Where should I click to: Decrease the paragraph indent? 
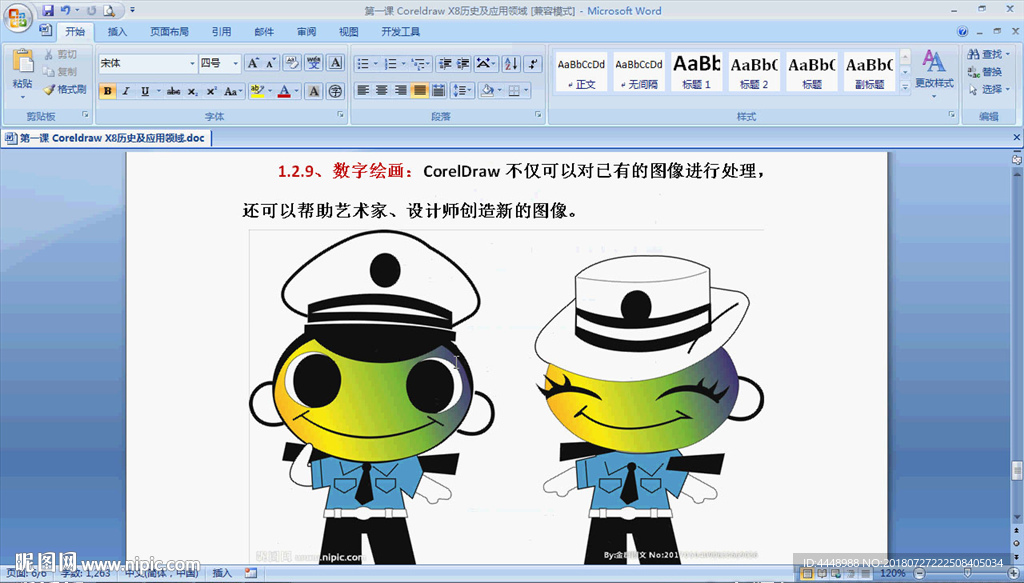tap(445, 63)
